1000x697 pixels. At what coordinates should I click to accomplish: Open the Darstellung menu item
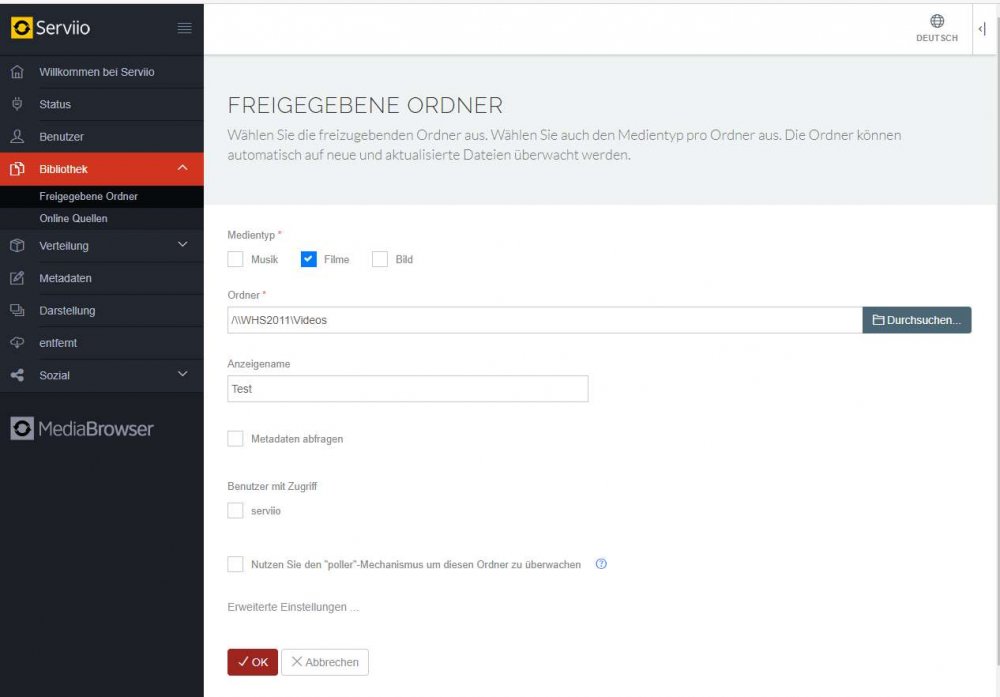[101, 311]
